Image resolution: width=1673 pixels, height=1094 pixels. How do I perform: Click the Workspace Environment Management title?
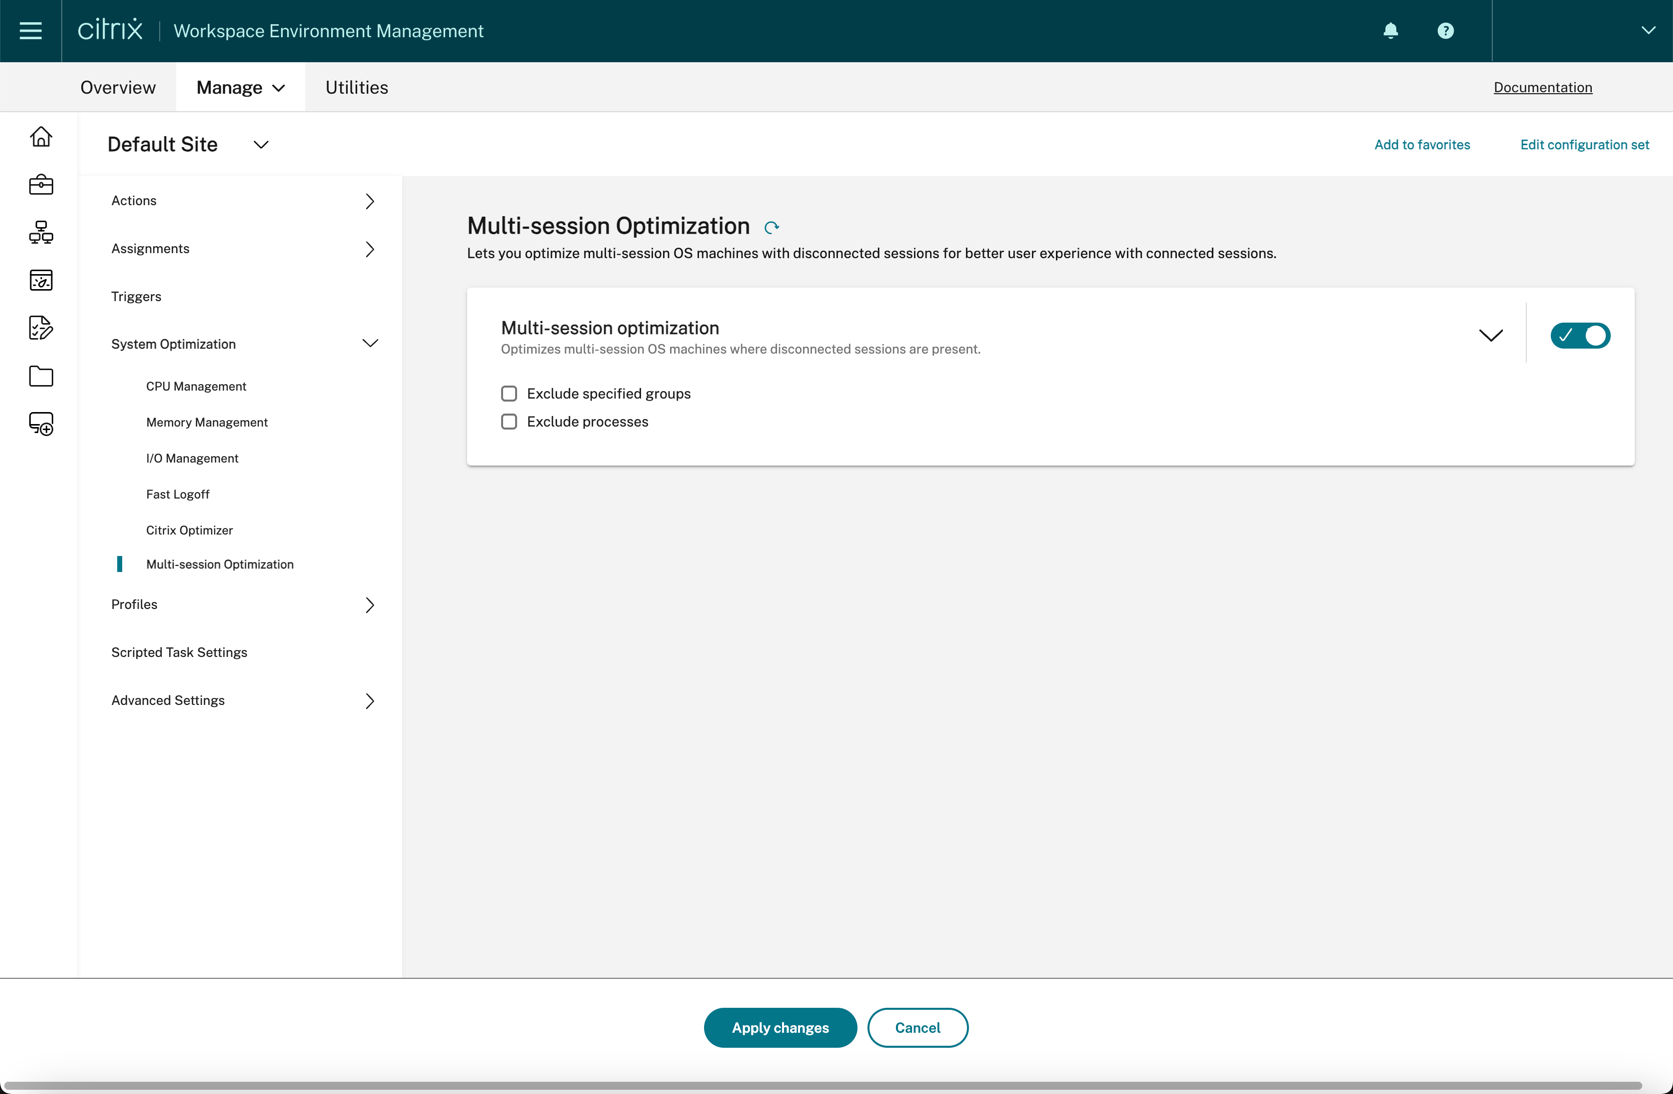[329, 31]
